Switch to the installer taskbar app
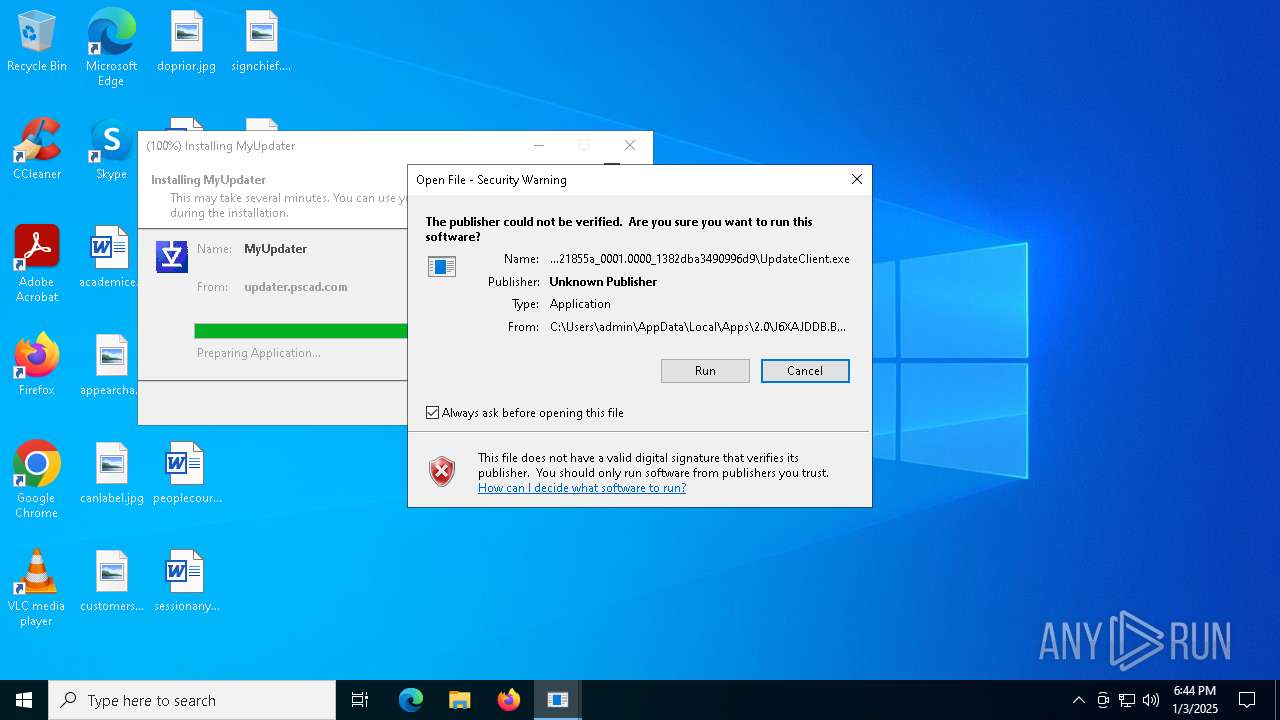This screenshot has height=720, width=1280. coord(558,700)
